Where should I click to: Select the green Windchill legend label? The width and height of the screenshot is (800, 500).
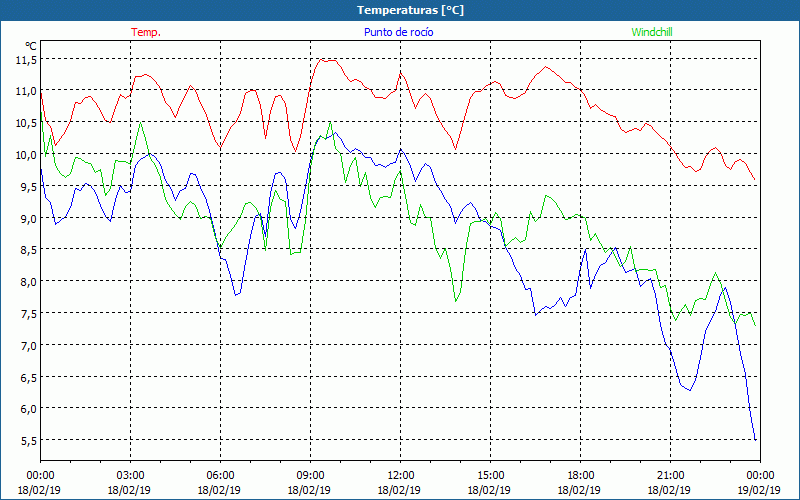(x=652, y=32)
